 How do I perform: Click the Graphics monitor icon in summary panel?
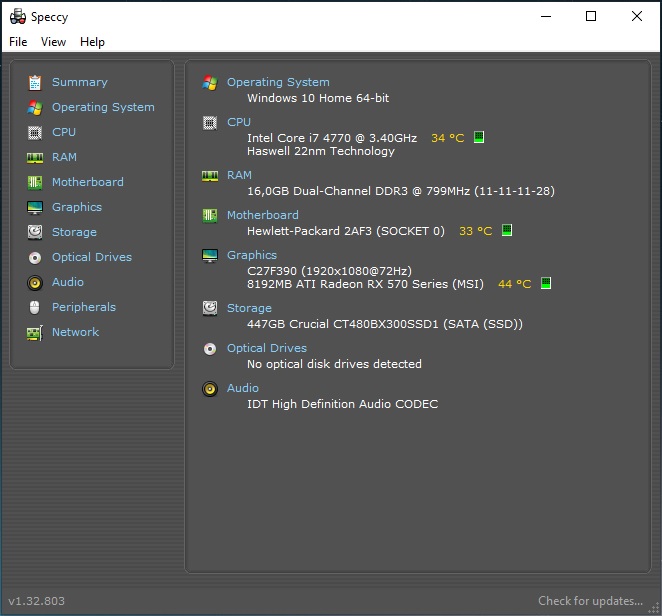(x=210, y=256)
